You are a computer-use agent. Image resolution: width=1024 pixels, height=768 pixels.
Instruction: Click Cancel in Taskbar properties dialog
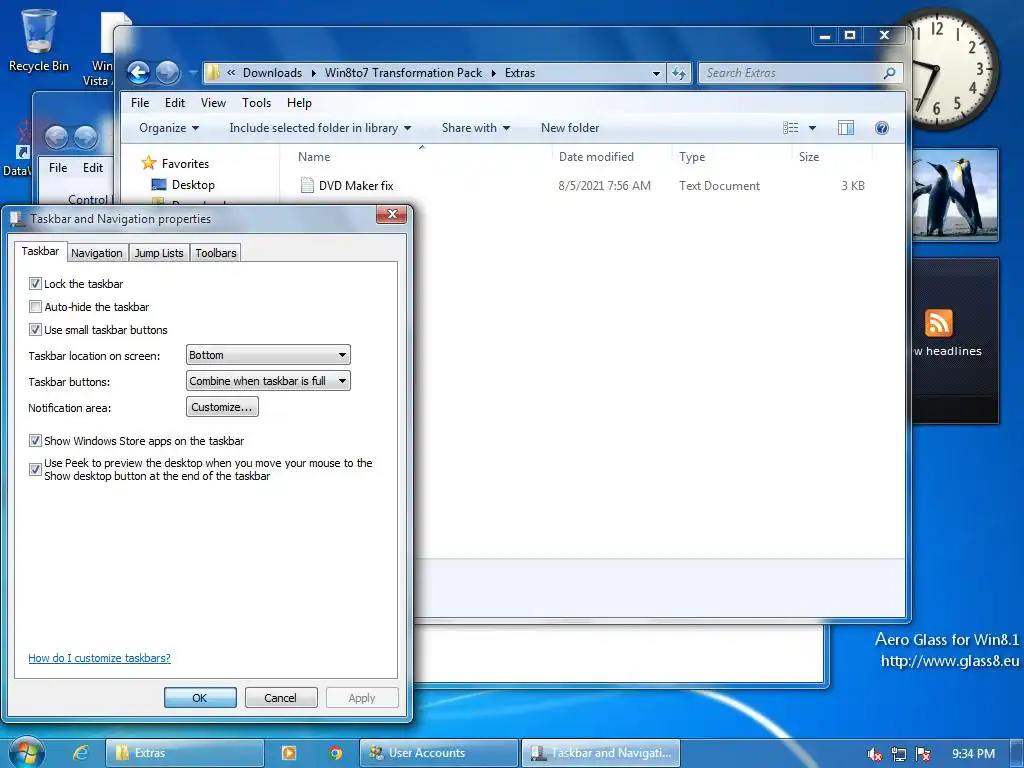click(281, 697)
